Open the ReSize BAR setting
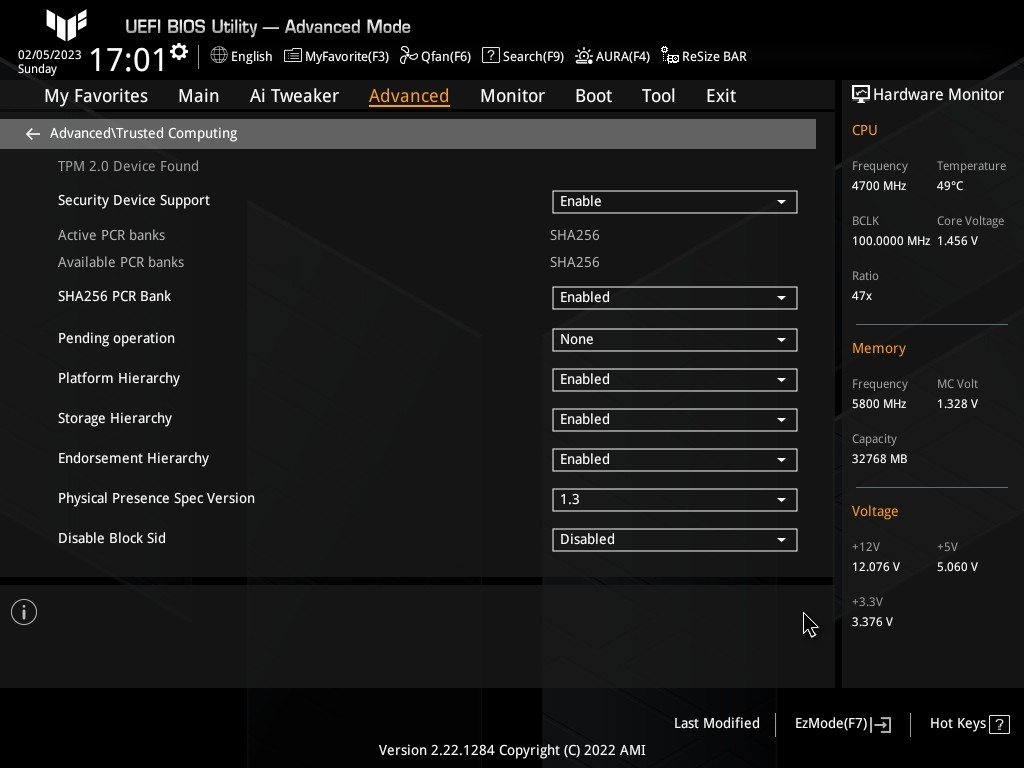 [x=704, y=56]
